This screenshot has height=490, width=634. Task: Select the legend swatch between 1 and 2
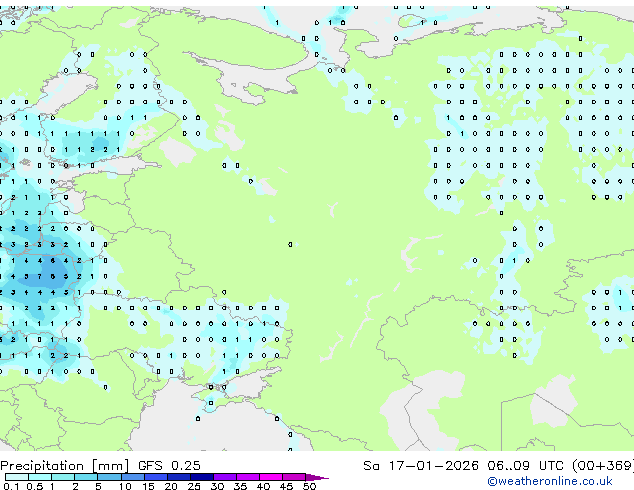click(63, 477)
